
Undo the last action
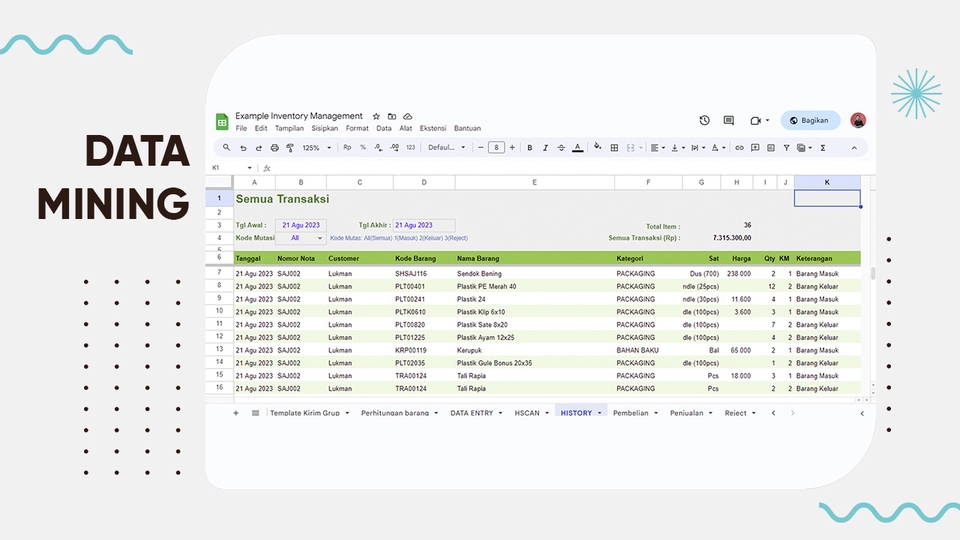(x=243, y=148)
